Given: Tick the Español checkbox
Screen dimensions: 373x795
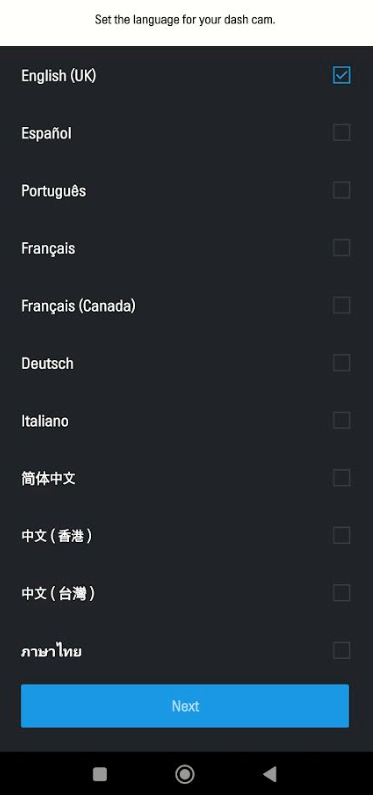Looking at the screenshot, I should point(342,133).
